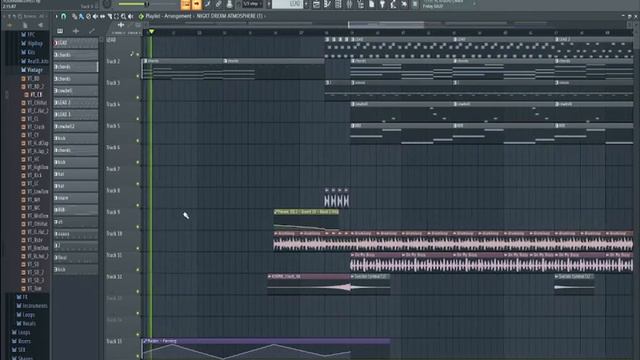Mute Track 11 using its green dot

click(x=138, y=270)
